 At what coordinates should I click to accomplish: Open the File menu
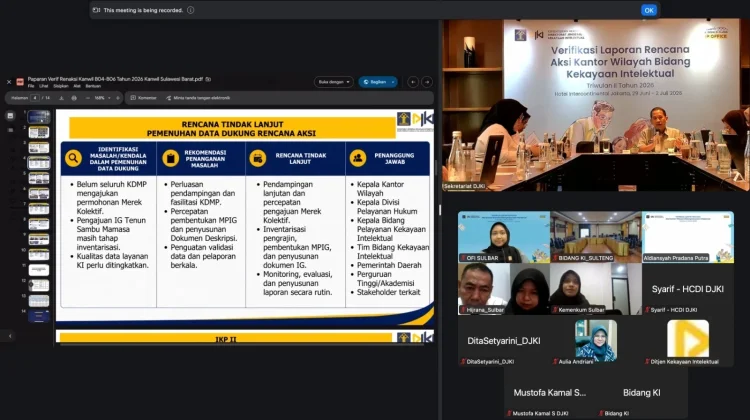31,86
